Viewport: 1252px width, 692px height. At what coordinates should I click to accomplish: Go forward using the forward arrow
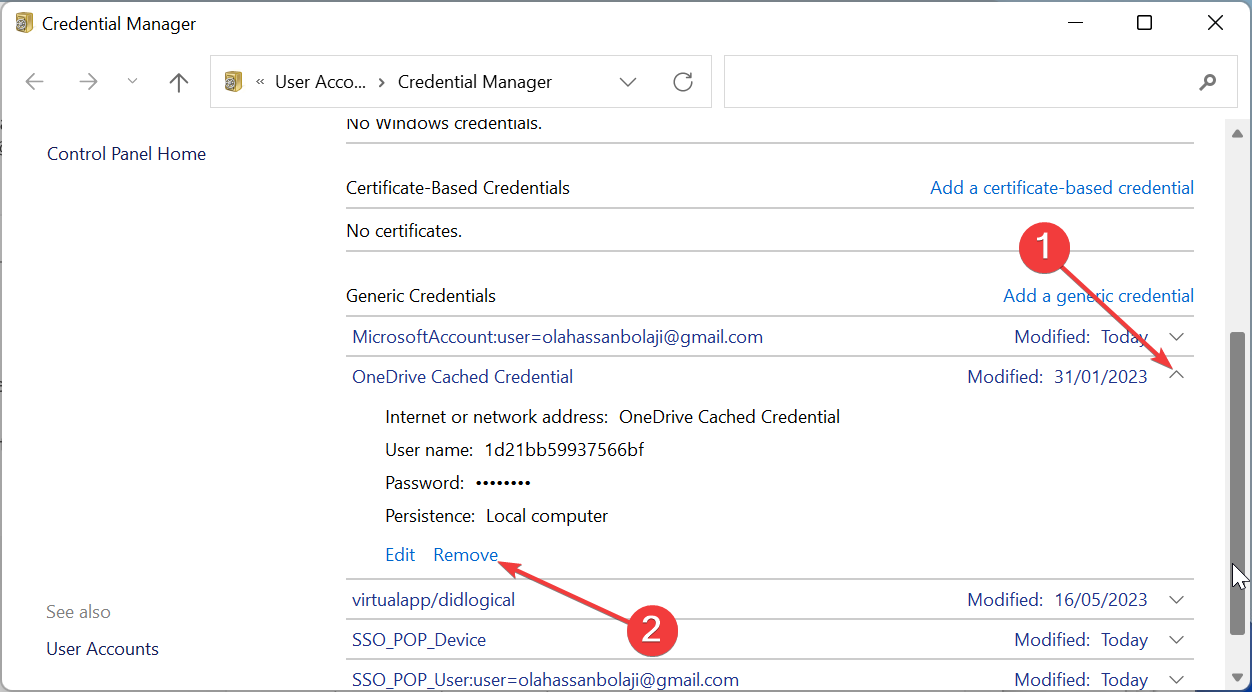[x=89, y=82]
